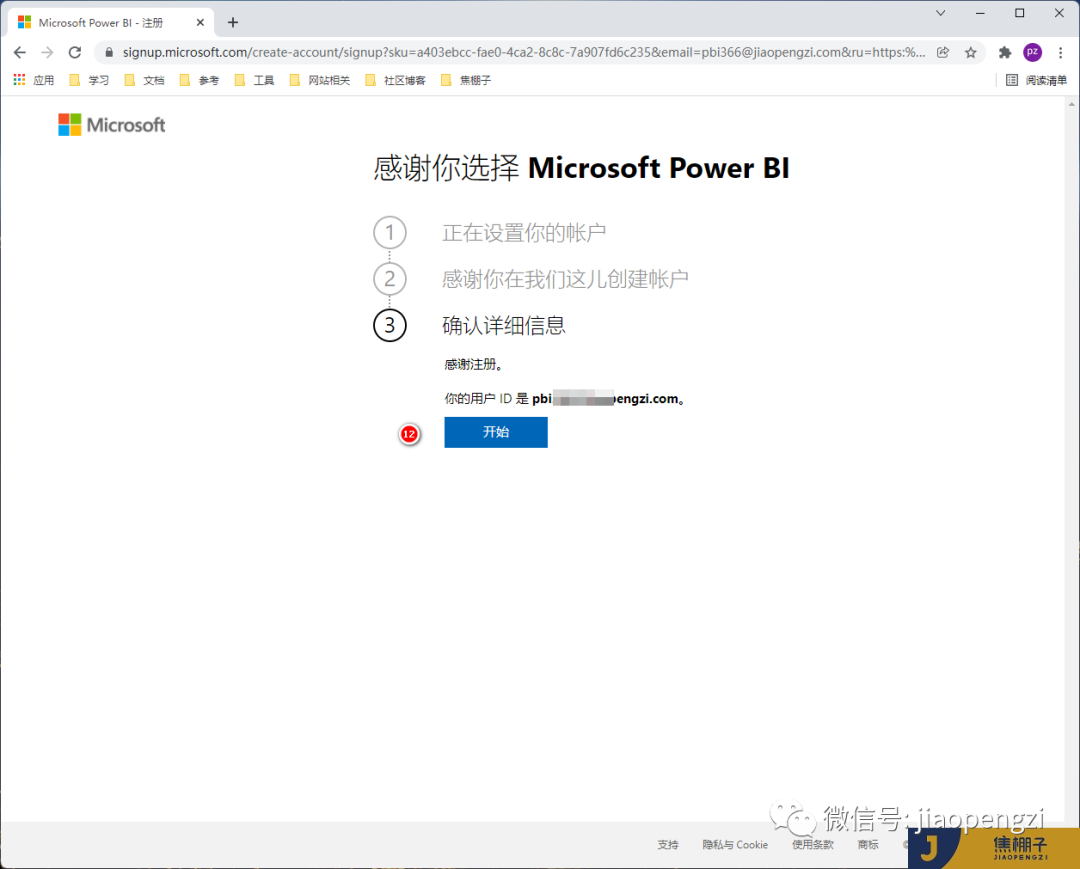This screenshot has width=1080, height=869.
Task: Open the 焦棚子 bookmark folder
Action: (466, 81)
